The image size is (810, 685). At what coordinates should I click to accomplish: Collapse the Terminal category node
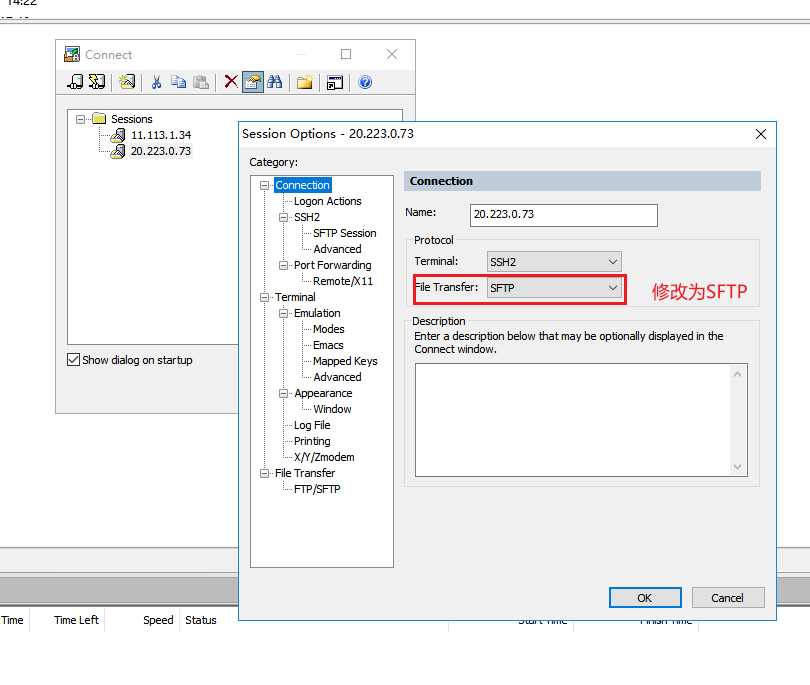[x=264, y=298]
